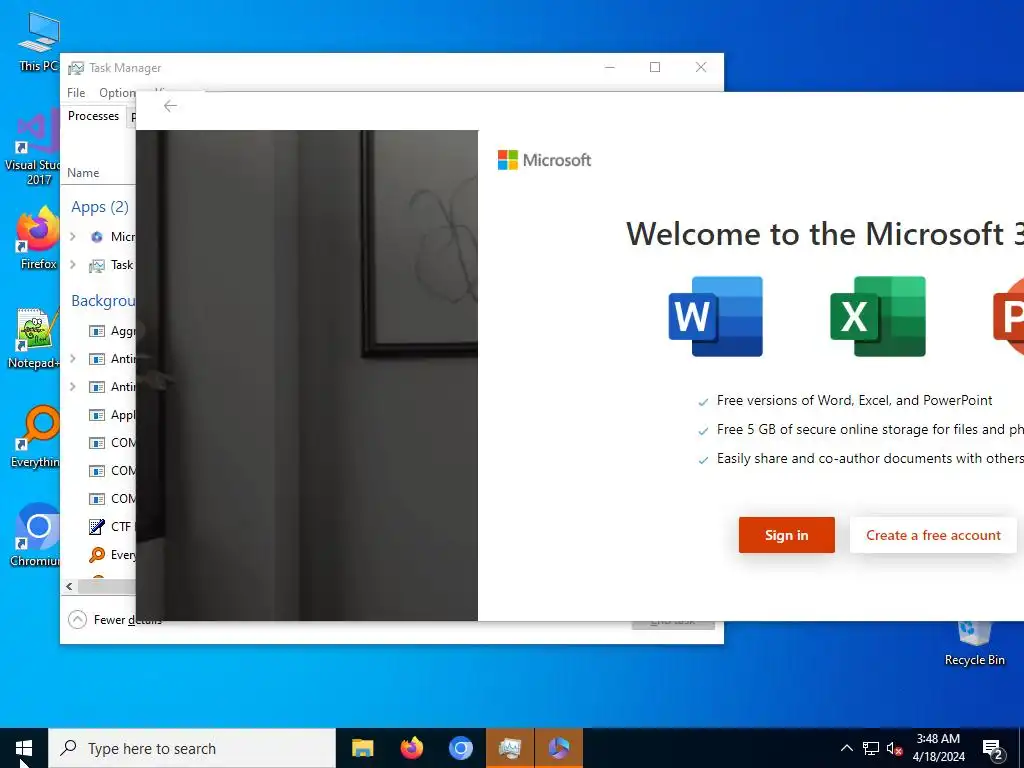
Task: Open the Windows Start menu
Action: pyautogui.click(x=24, y=748)
